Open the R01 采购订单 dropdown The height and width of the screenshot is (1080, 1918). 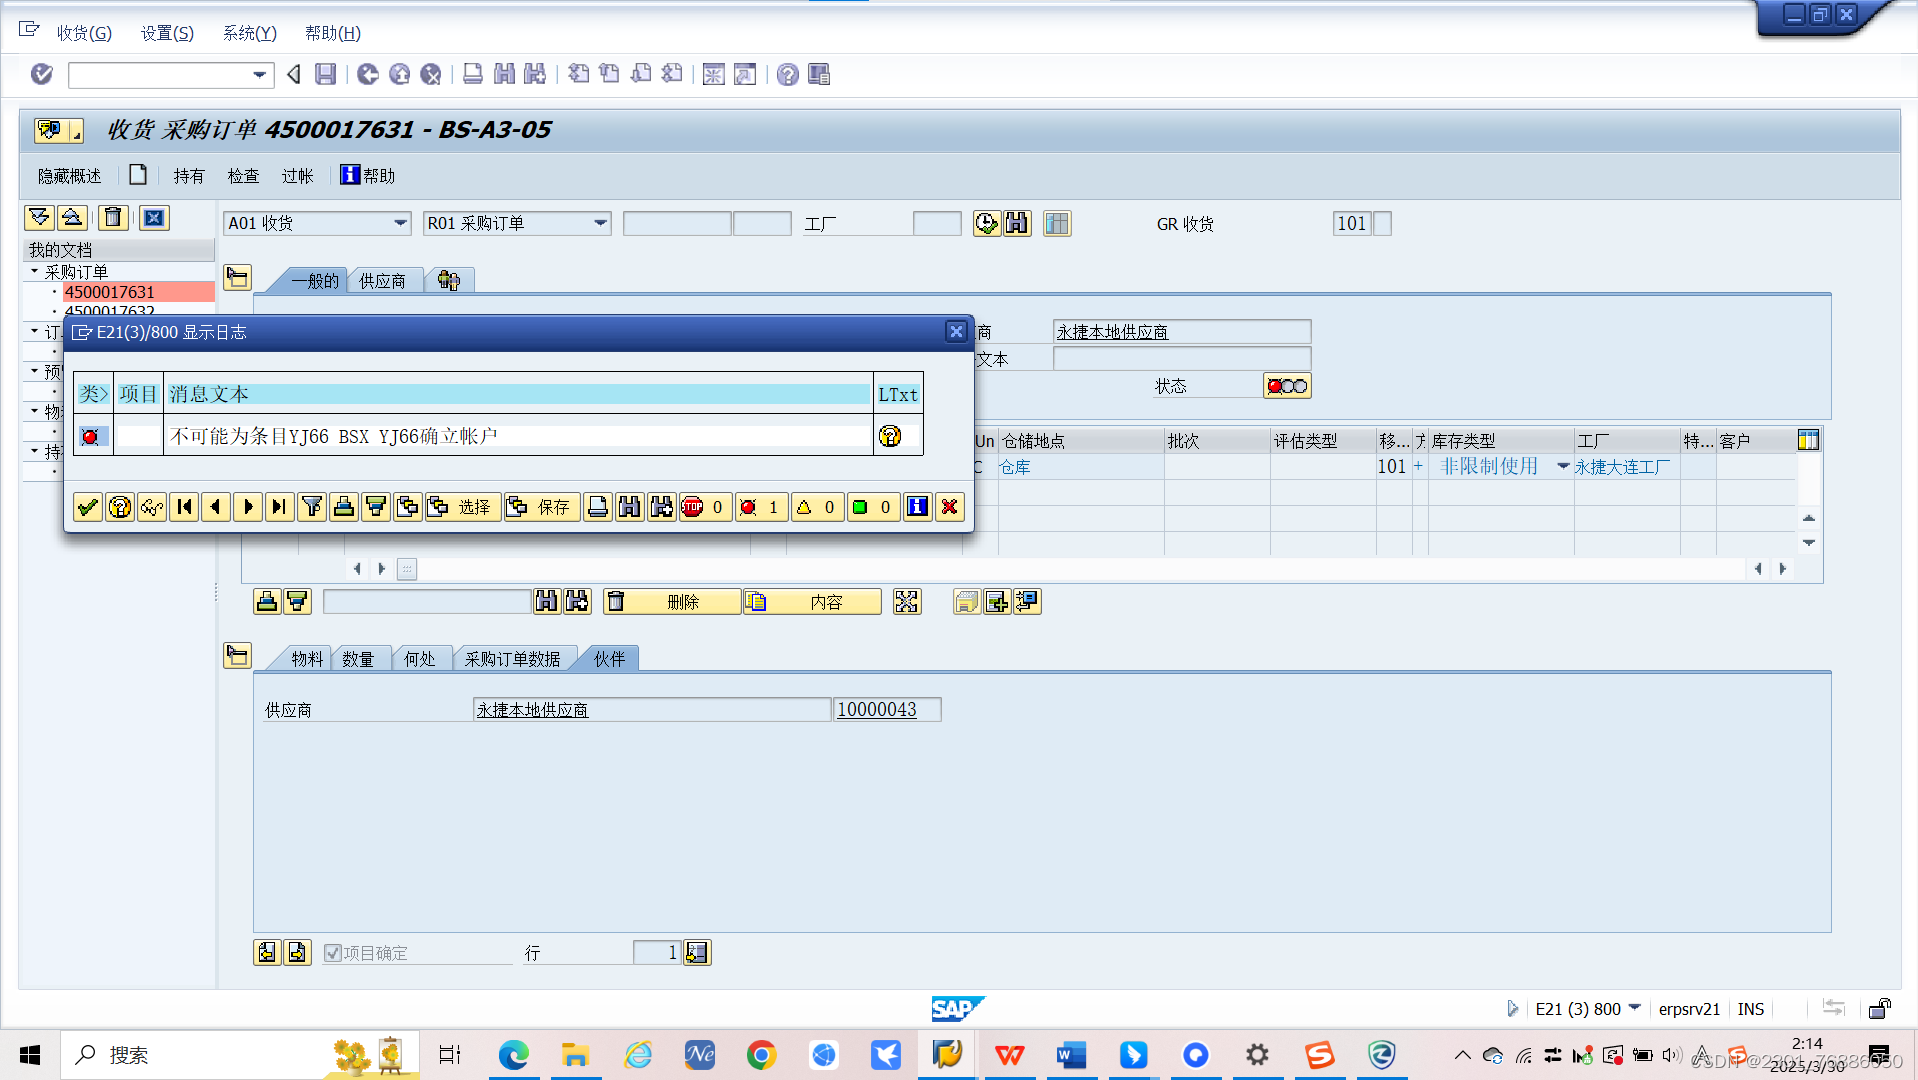pos(601,223)
